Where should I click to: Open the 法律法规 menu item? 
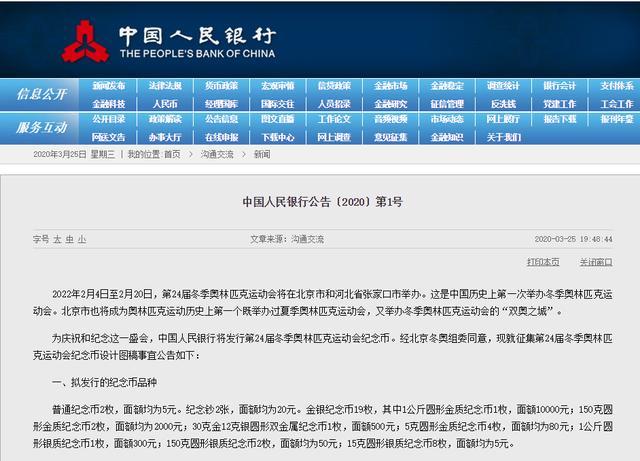165,86
